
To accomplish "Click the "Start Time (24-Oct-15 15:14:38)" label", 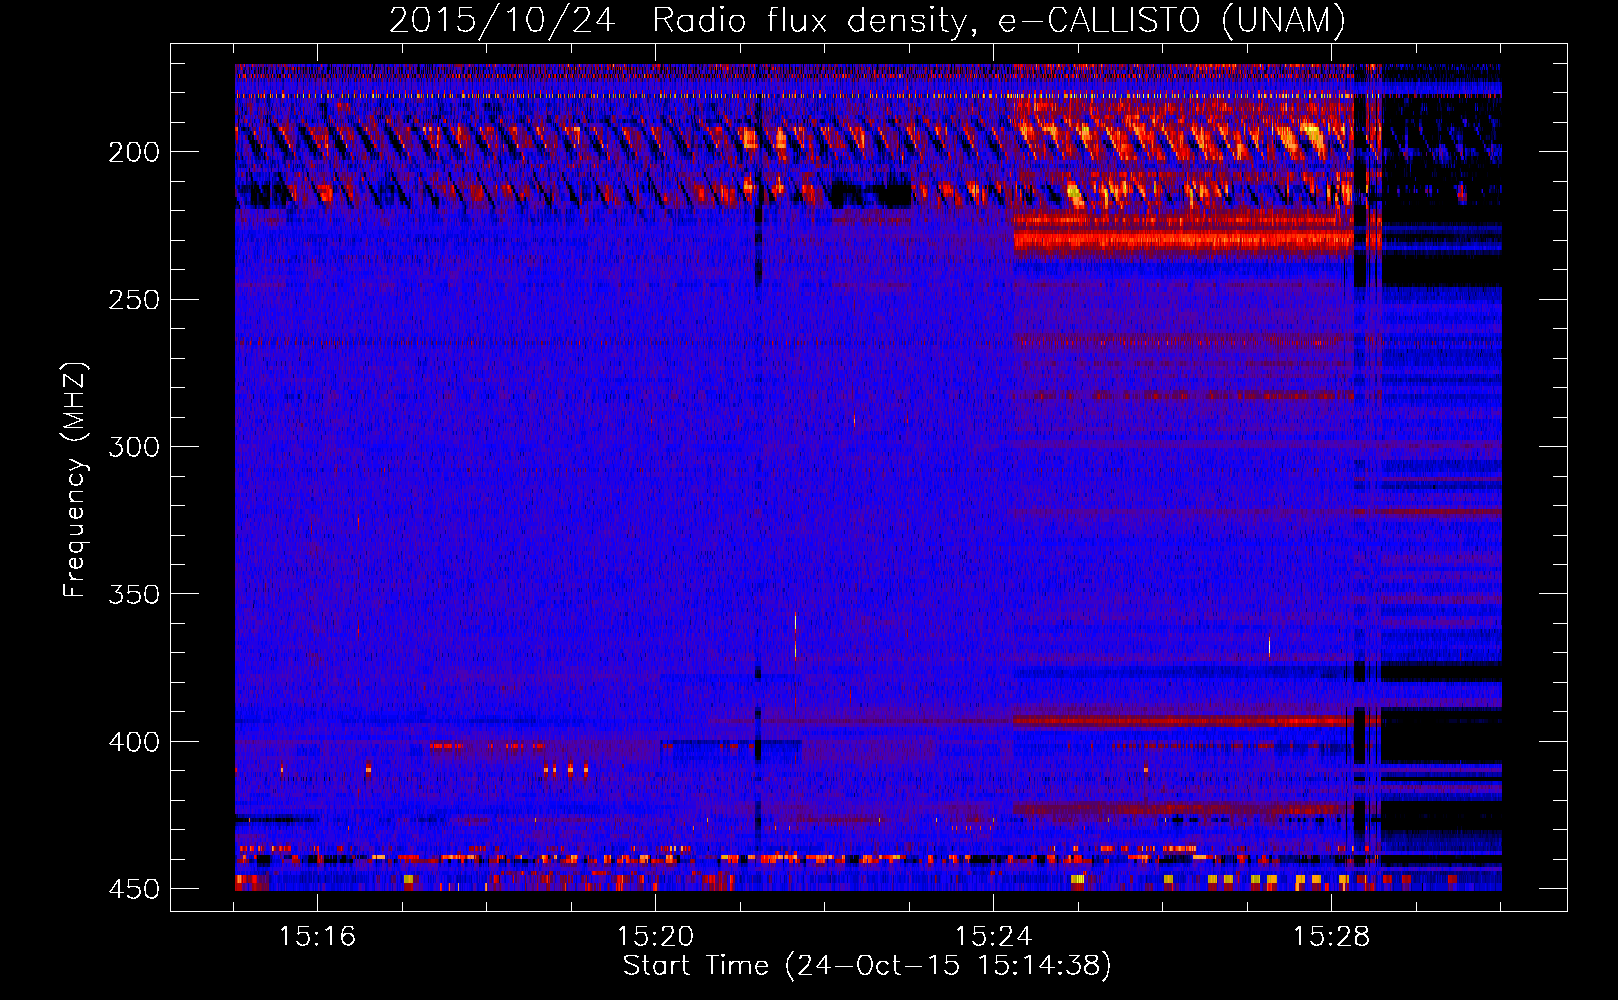I will pyautogui.click(x=867, y=966).
